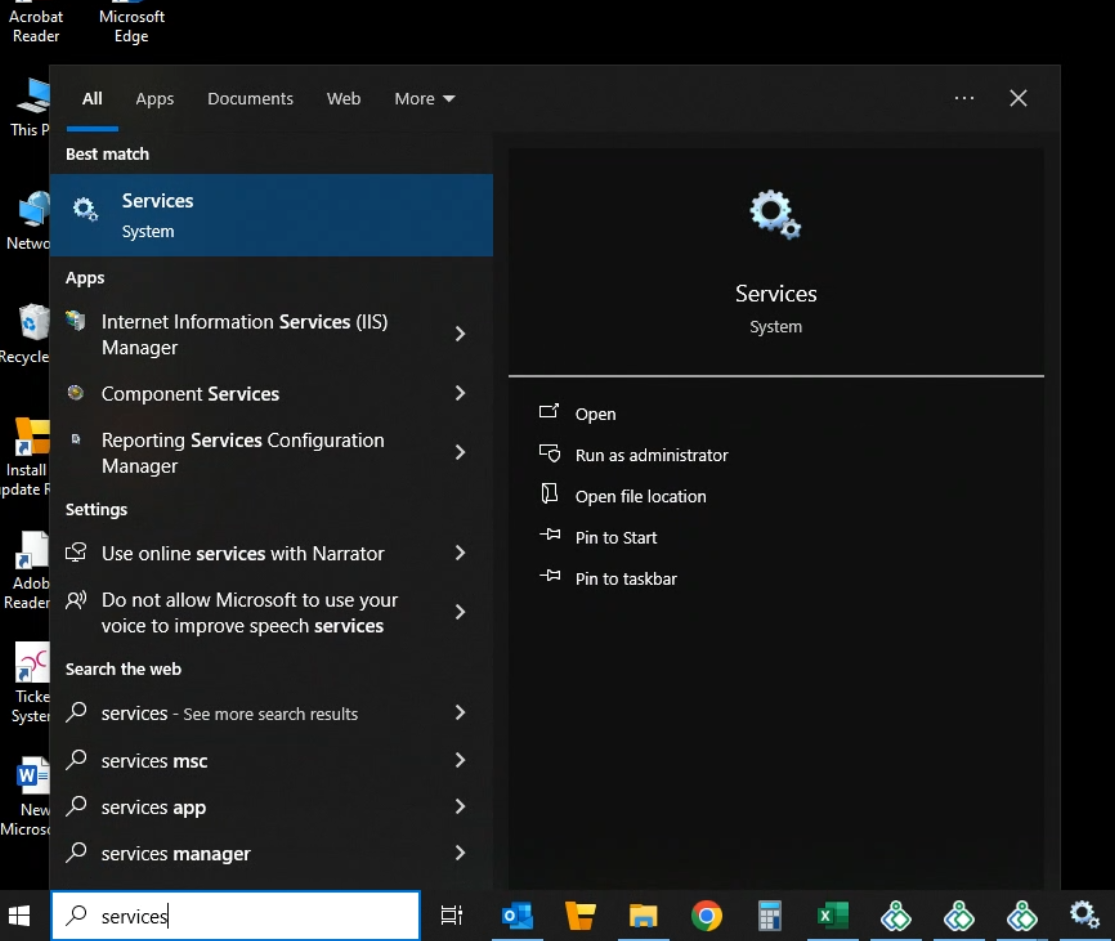Select the 'services msc' web suggestion

pos(154,760)
